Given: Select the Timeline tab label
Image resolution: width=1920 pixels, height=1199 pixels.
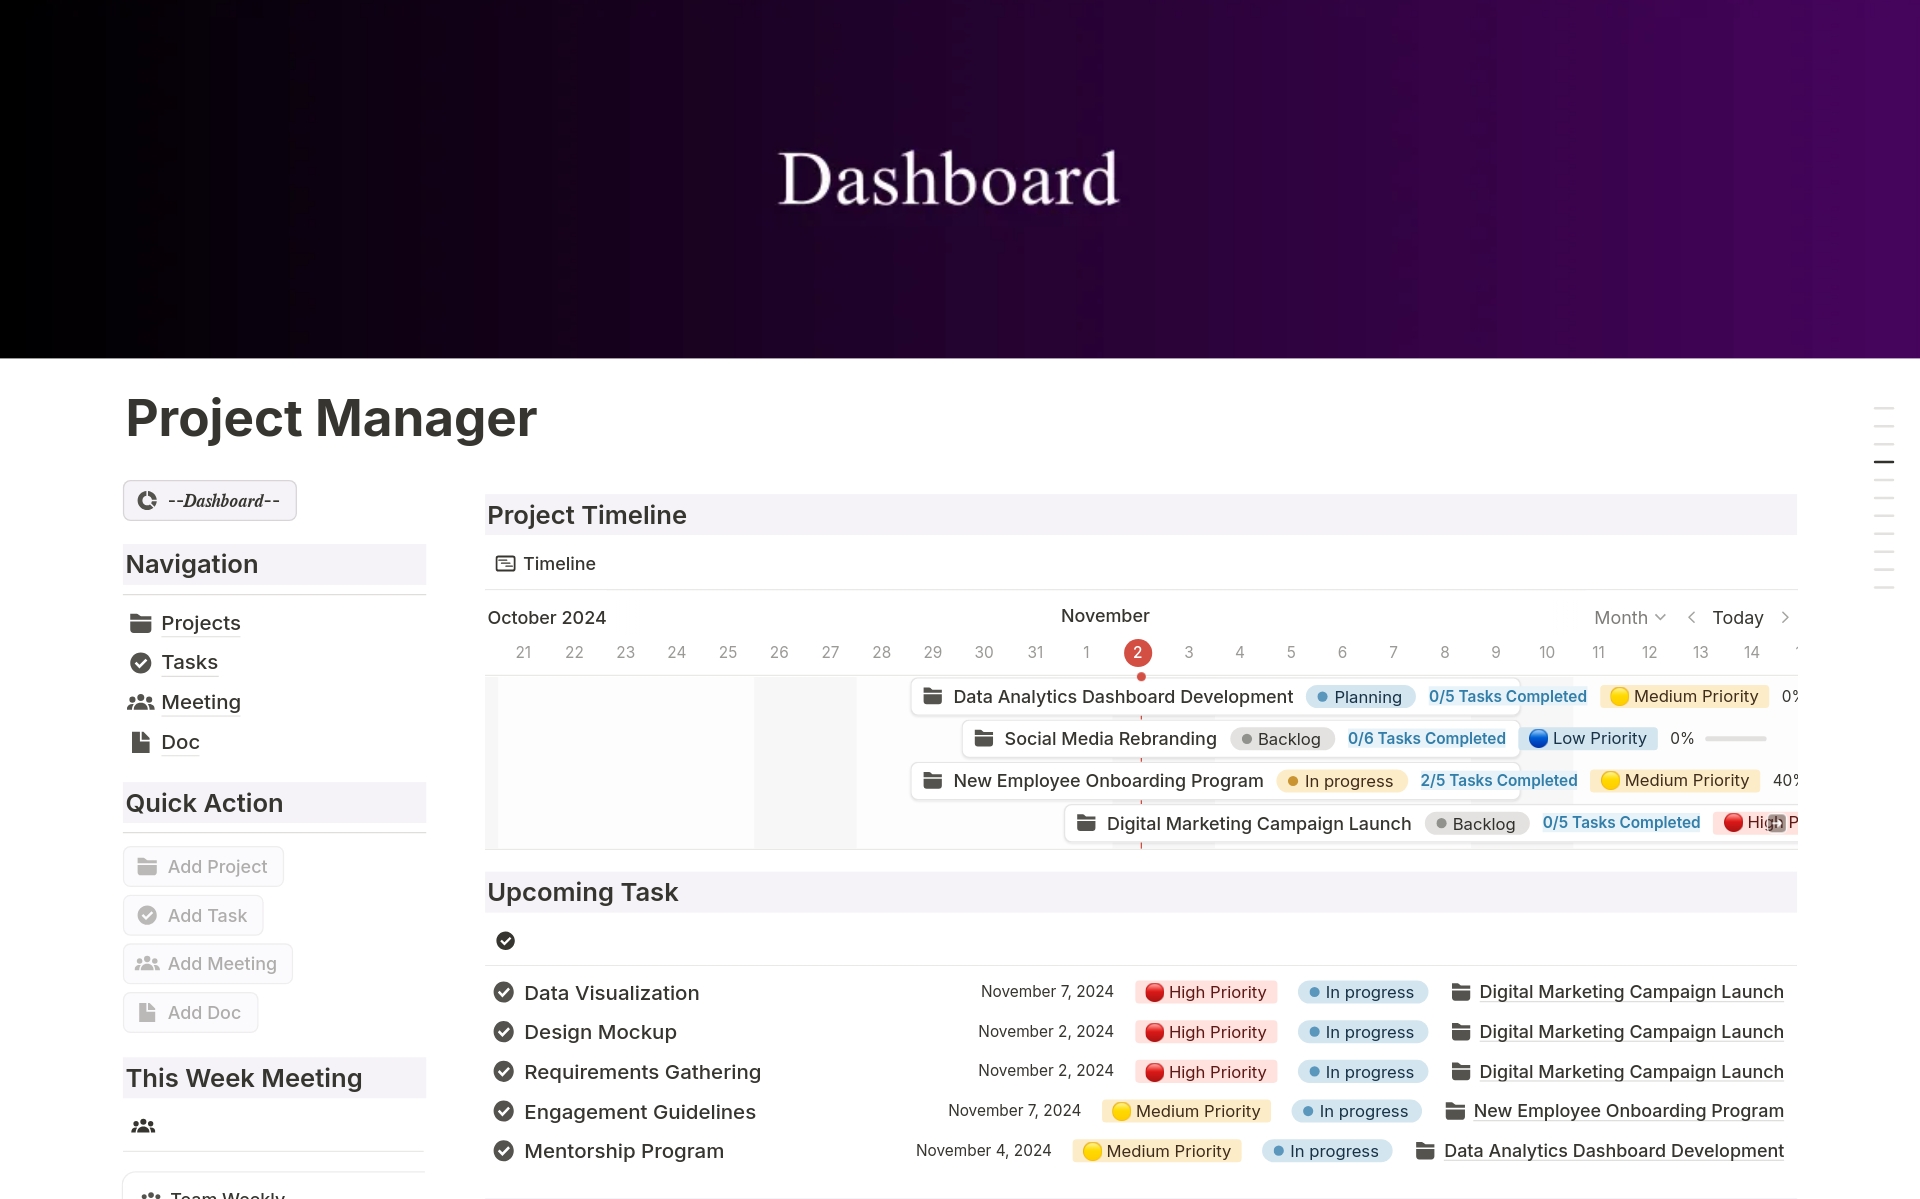Looking at the screenshot, I should (558, 564).
